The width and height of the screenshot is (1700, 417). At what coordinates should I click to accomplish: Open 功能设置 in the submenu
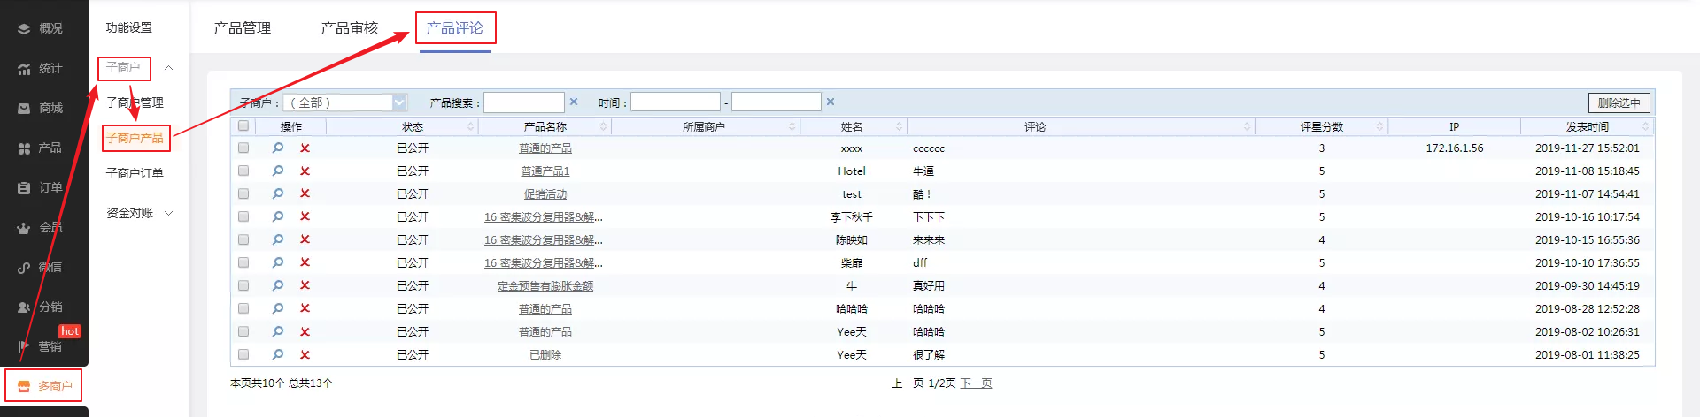129,28
